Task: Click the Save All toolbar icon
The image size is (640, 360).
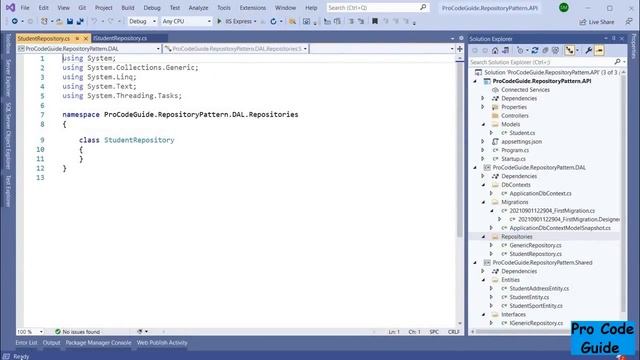Action: 80,21
